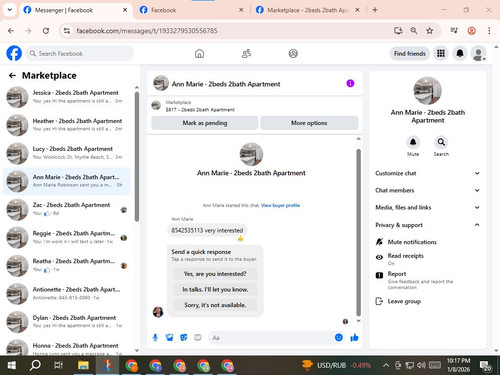
Task: Go to Home feed icon
Action: click(199, 53)
